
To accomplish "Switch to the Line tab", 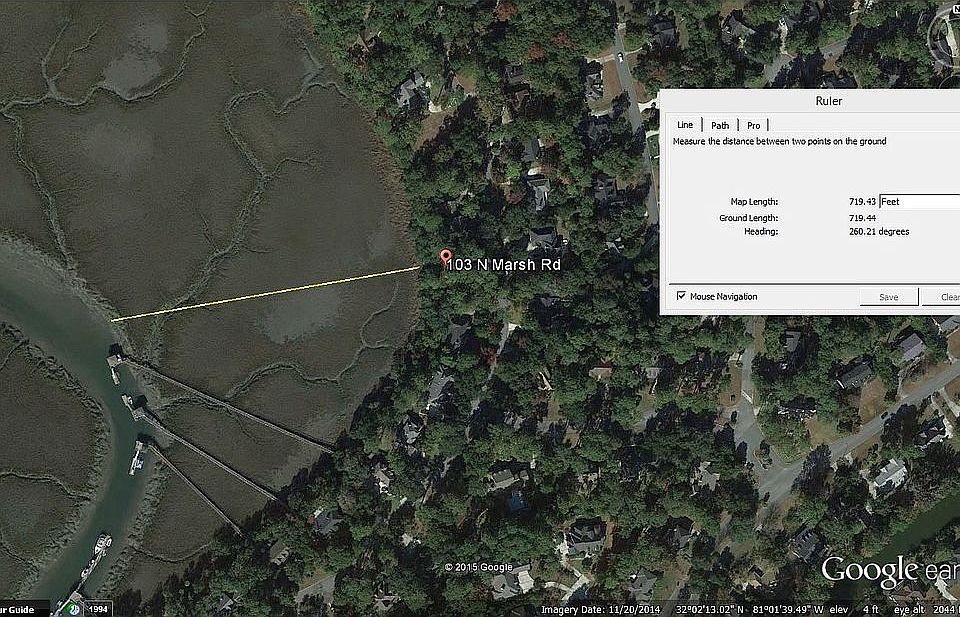I will tap(685, 125).
